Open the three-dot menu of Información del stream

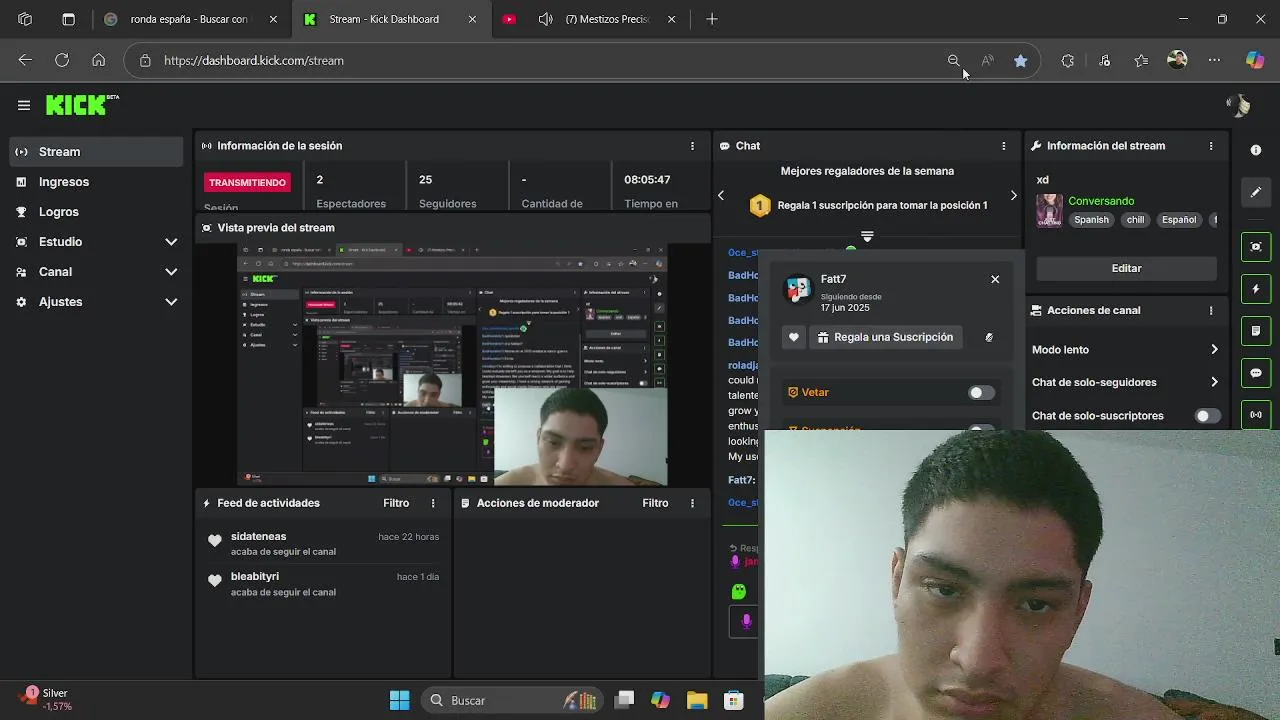point(1211,146)
